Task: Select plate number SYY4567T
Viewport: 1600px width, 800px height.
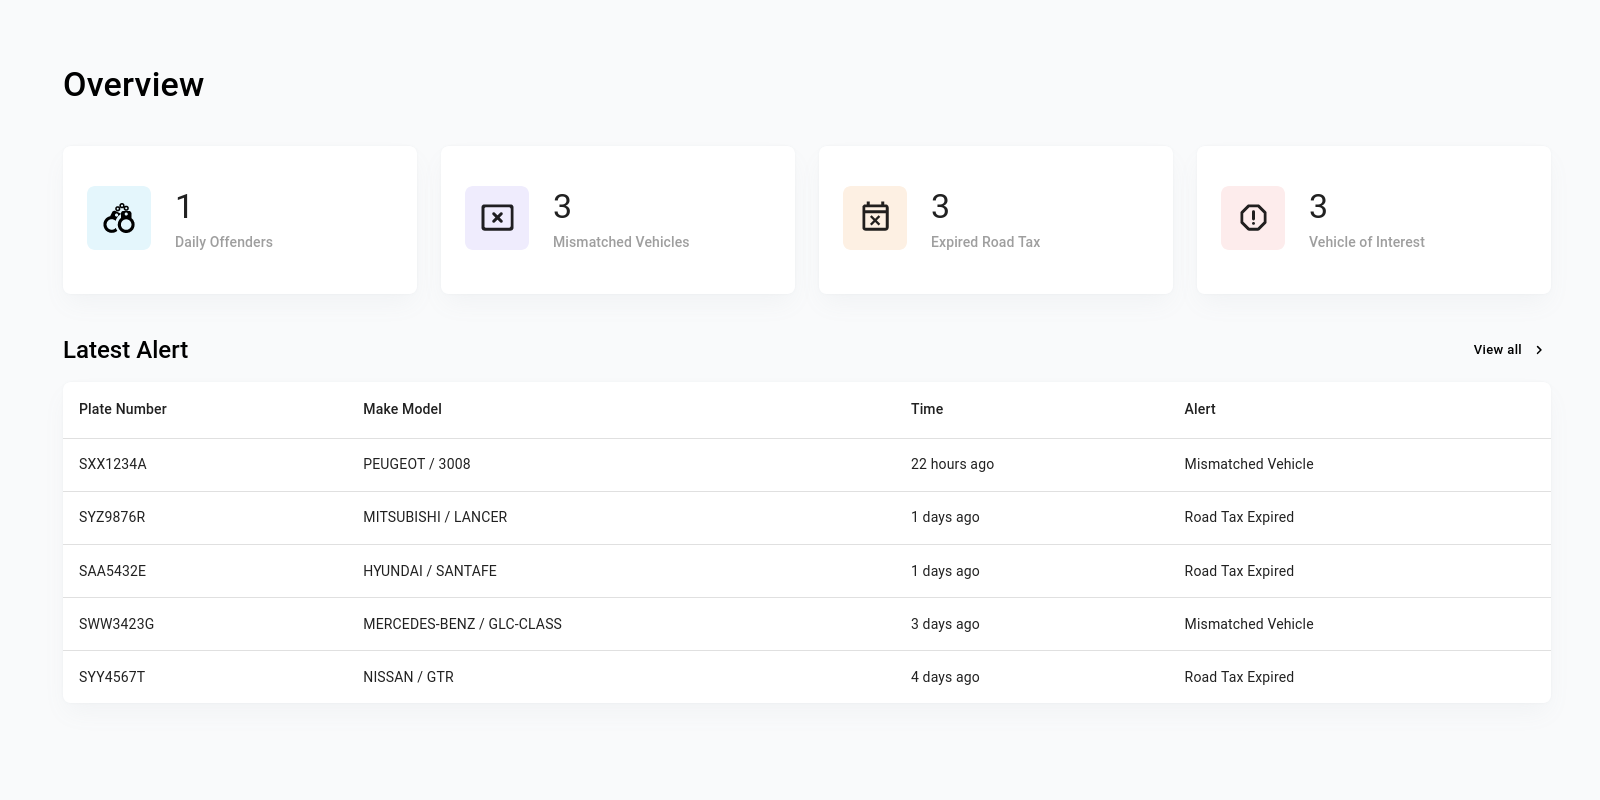Action: point(112,677)
